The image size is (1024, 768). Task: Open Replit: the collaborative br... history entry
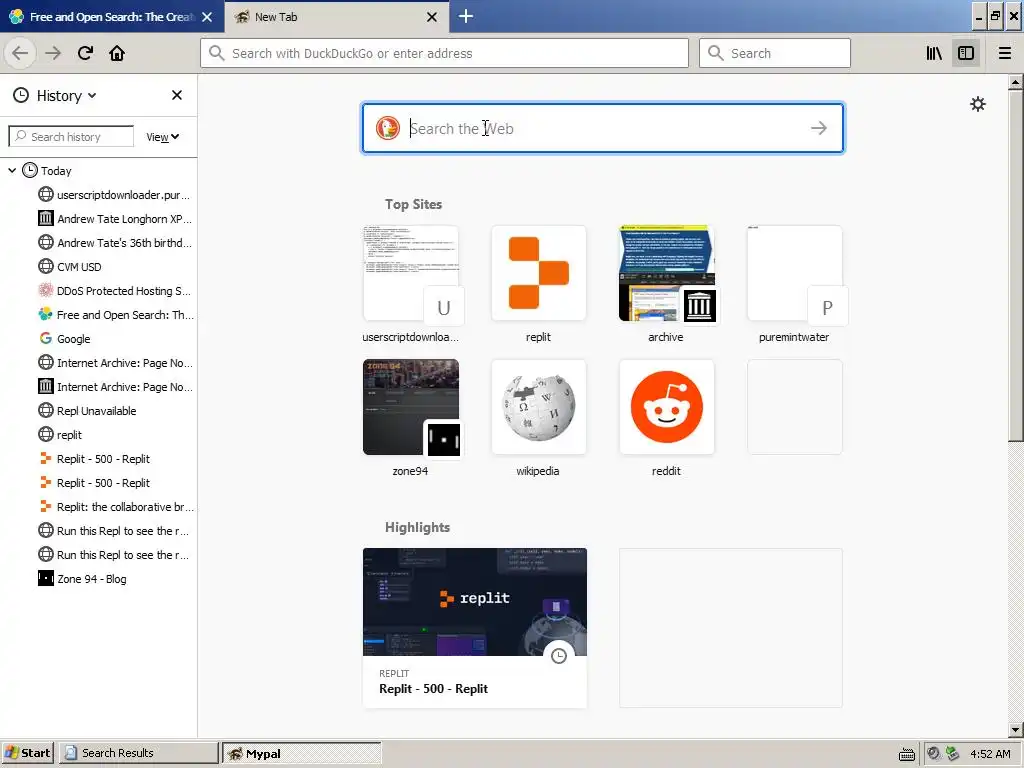(x=115, y=507)
